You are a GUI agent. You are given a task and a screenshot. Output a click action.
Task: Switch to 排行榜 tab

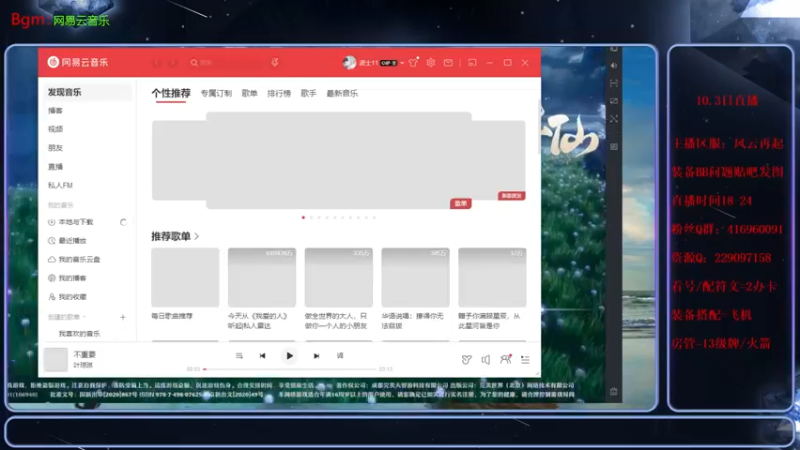pos(279,93)
